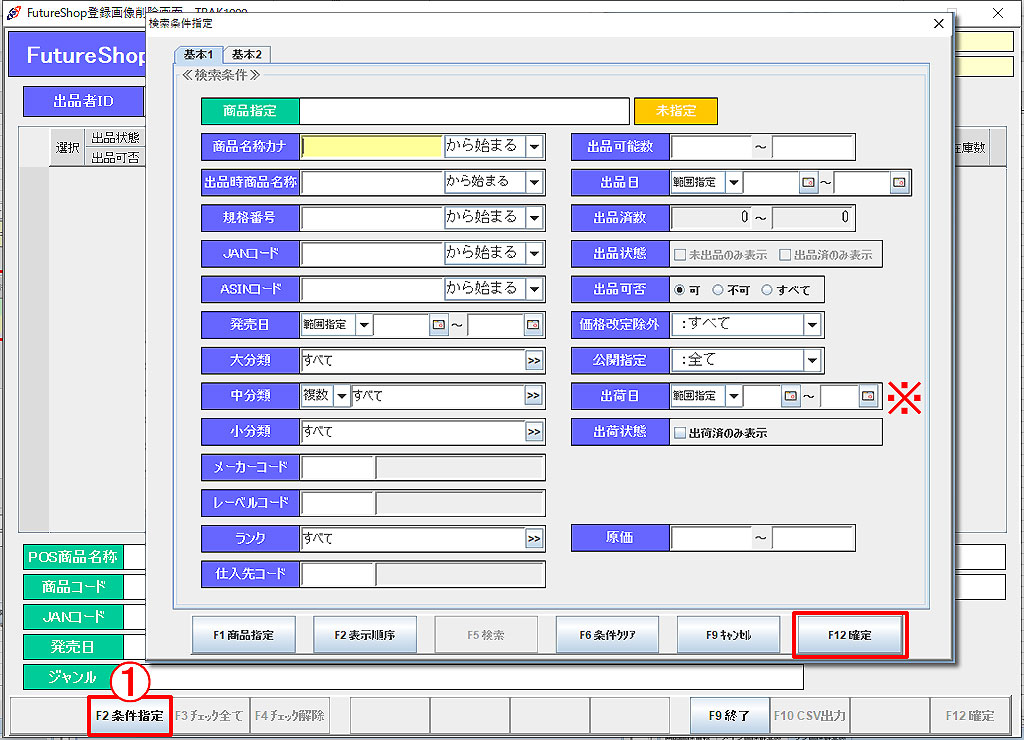Select the 基本1 tab
This screenshot has width=1024, height=740.
[198, 54]
